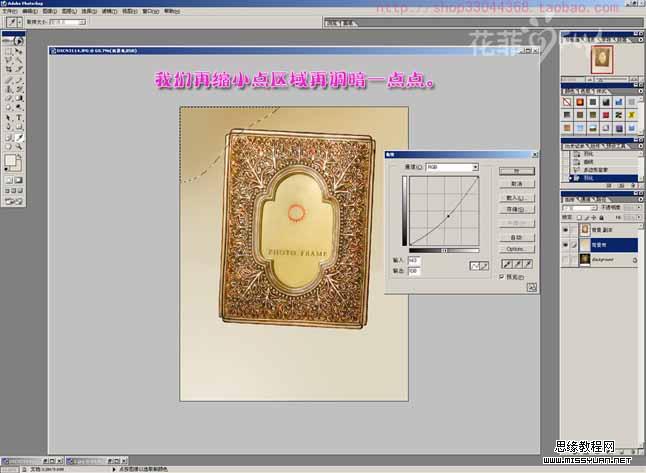Select the Notes tool
The height and width of the screenshot is (473, 646).
pos(8,138)
